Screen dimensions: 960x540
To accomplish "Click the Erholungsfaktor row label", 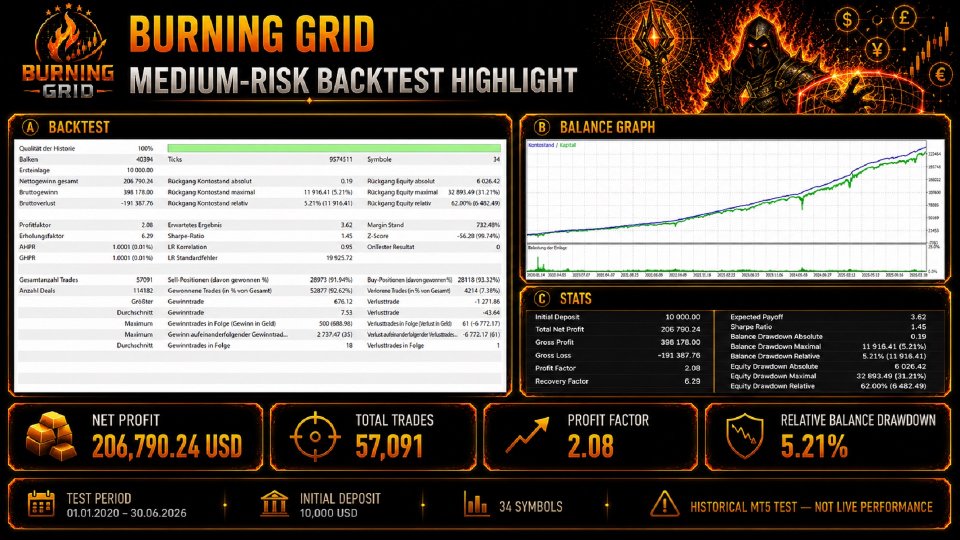I will tap(41, 236).
